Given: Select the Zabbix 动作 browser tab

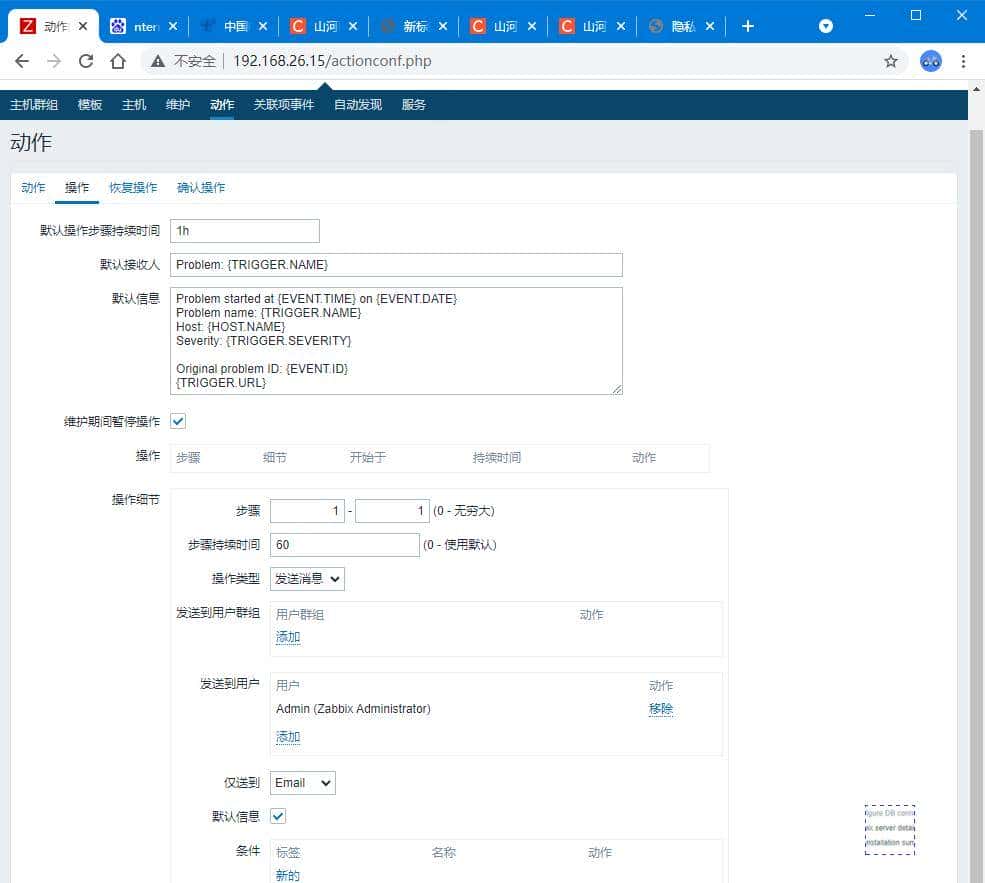Looking at the screenshot, I should [50, 26].
